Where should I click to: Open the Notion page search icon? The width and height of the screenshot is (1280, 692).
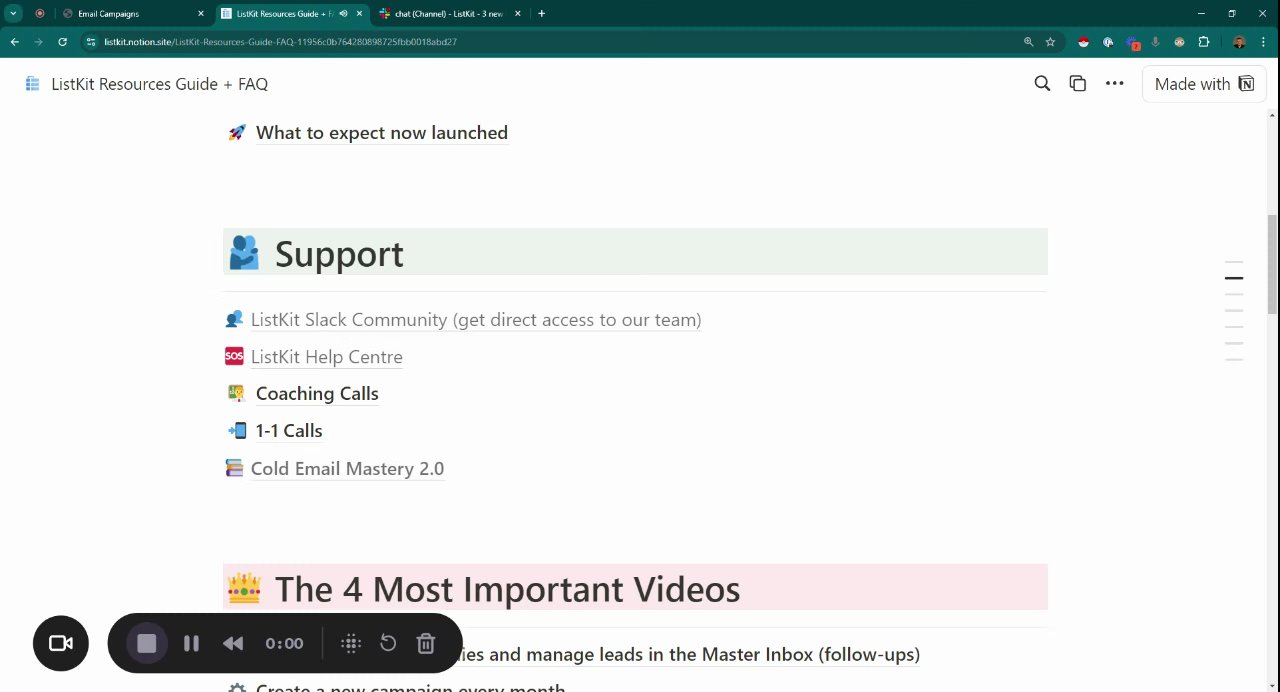coord(1042,84)
